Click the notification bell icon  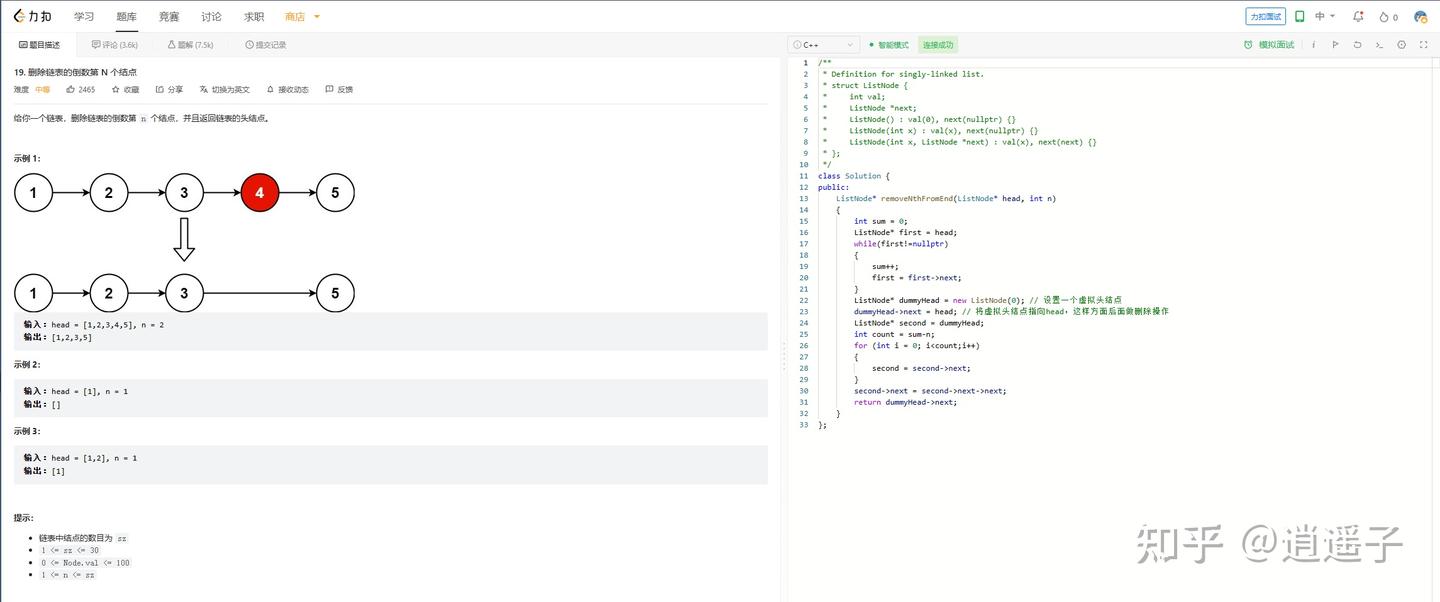coord(1358,17)
